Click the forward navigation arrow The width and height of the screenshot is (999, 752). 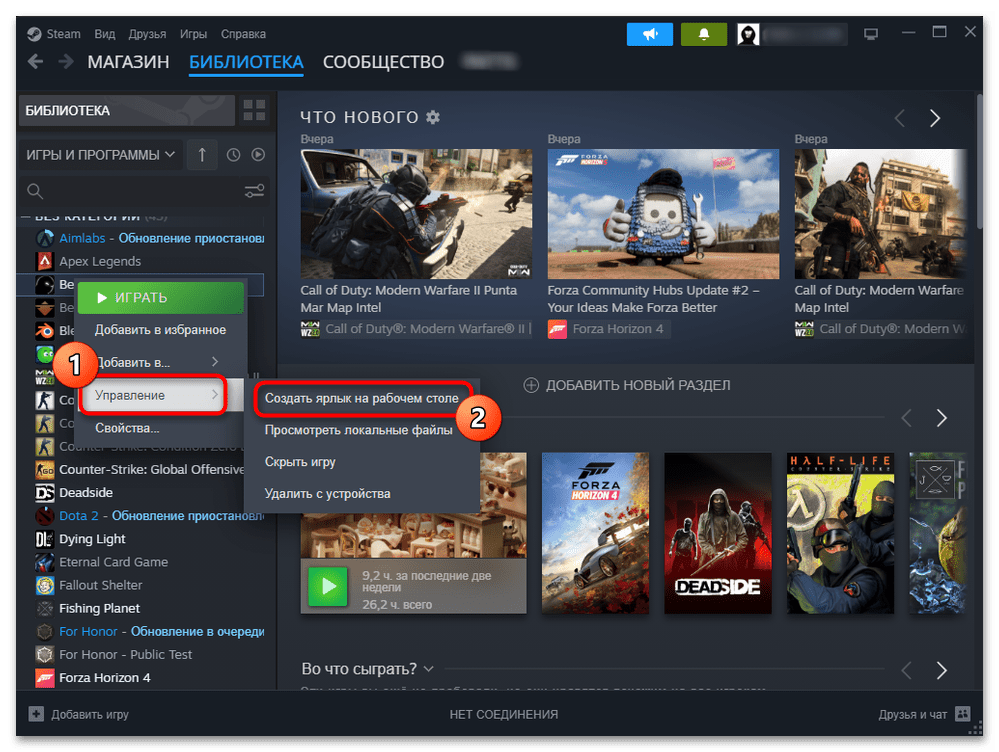[66, 62]
